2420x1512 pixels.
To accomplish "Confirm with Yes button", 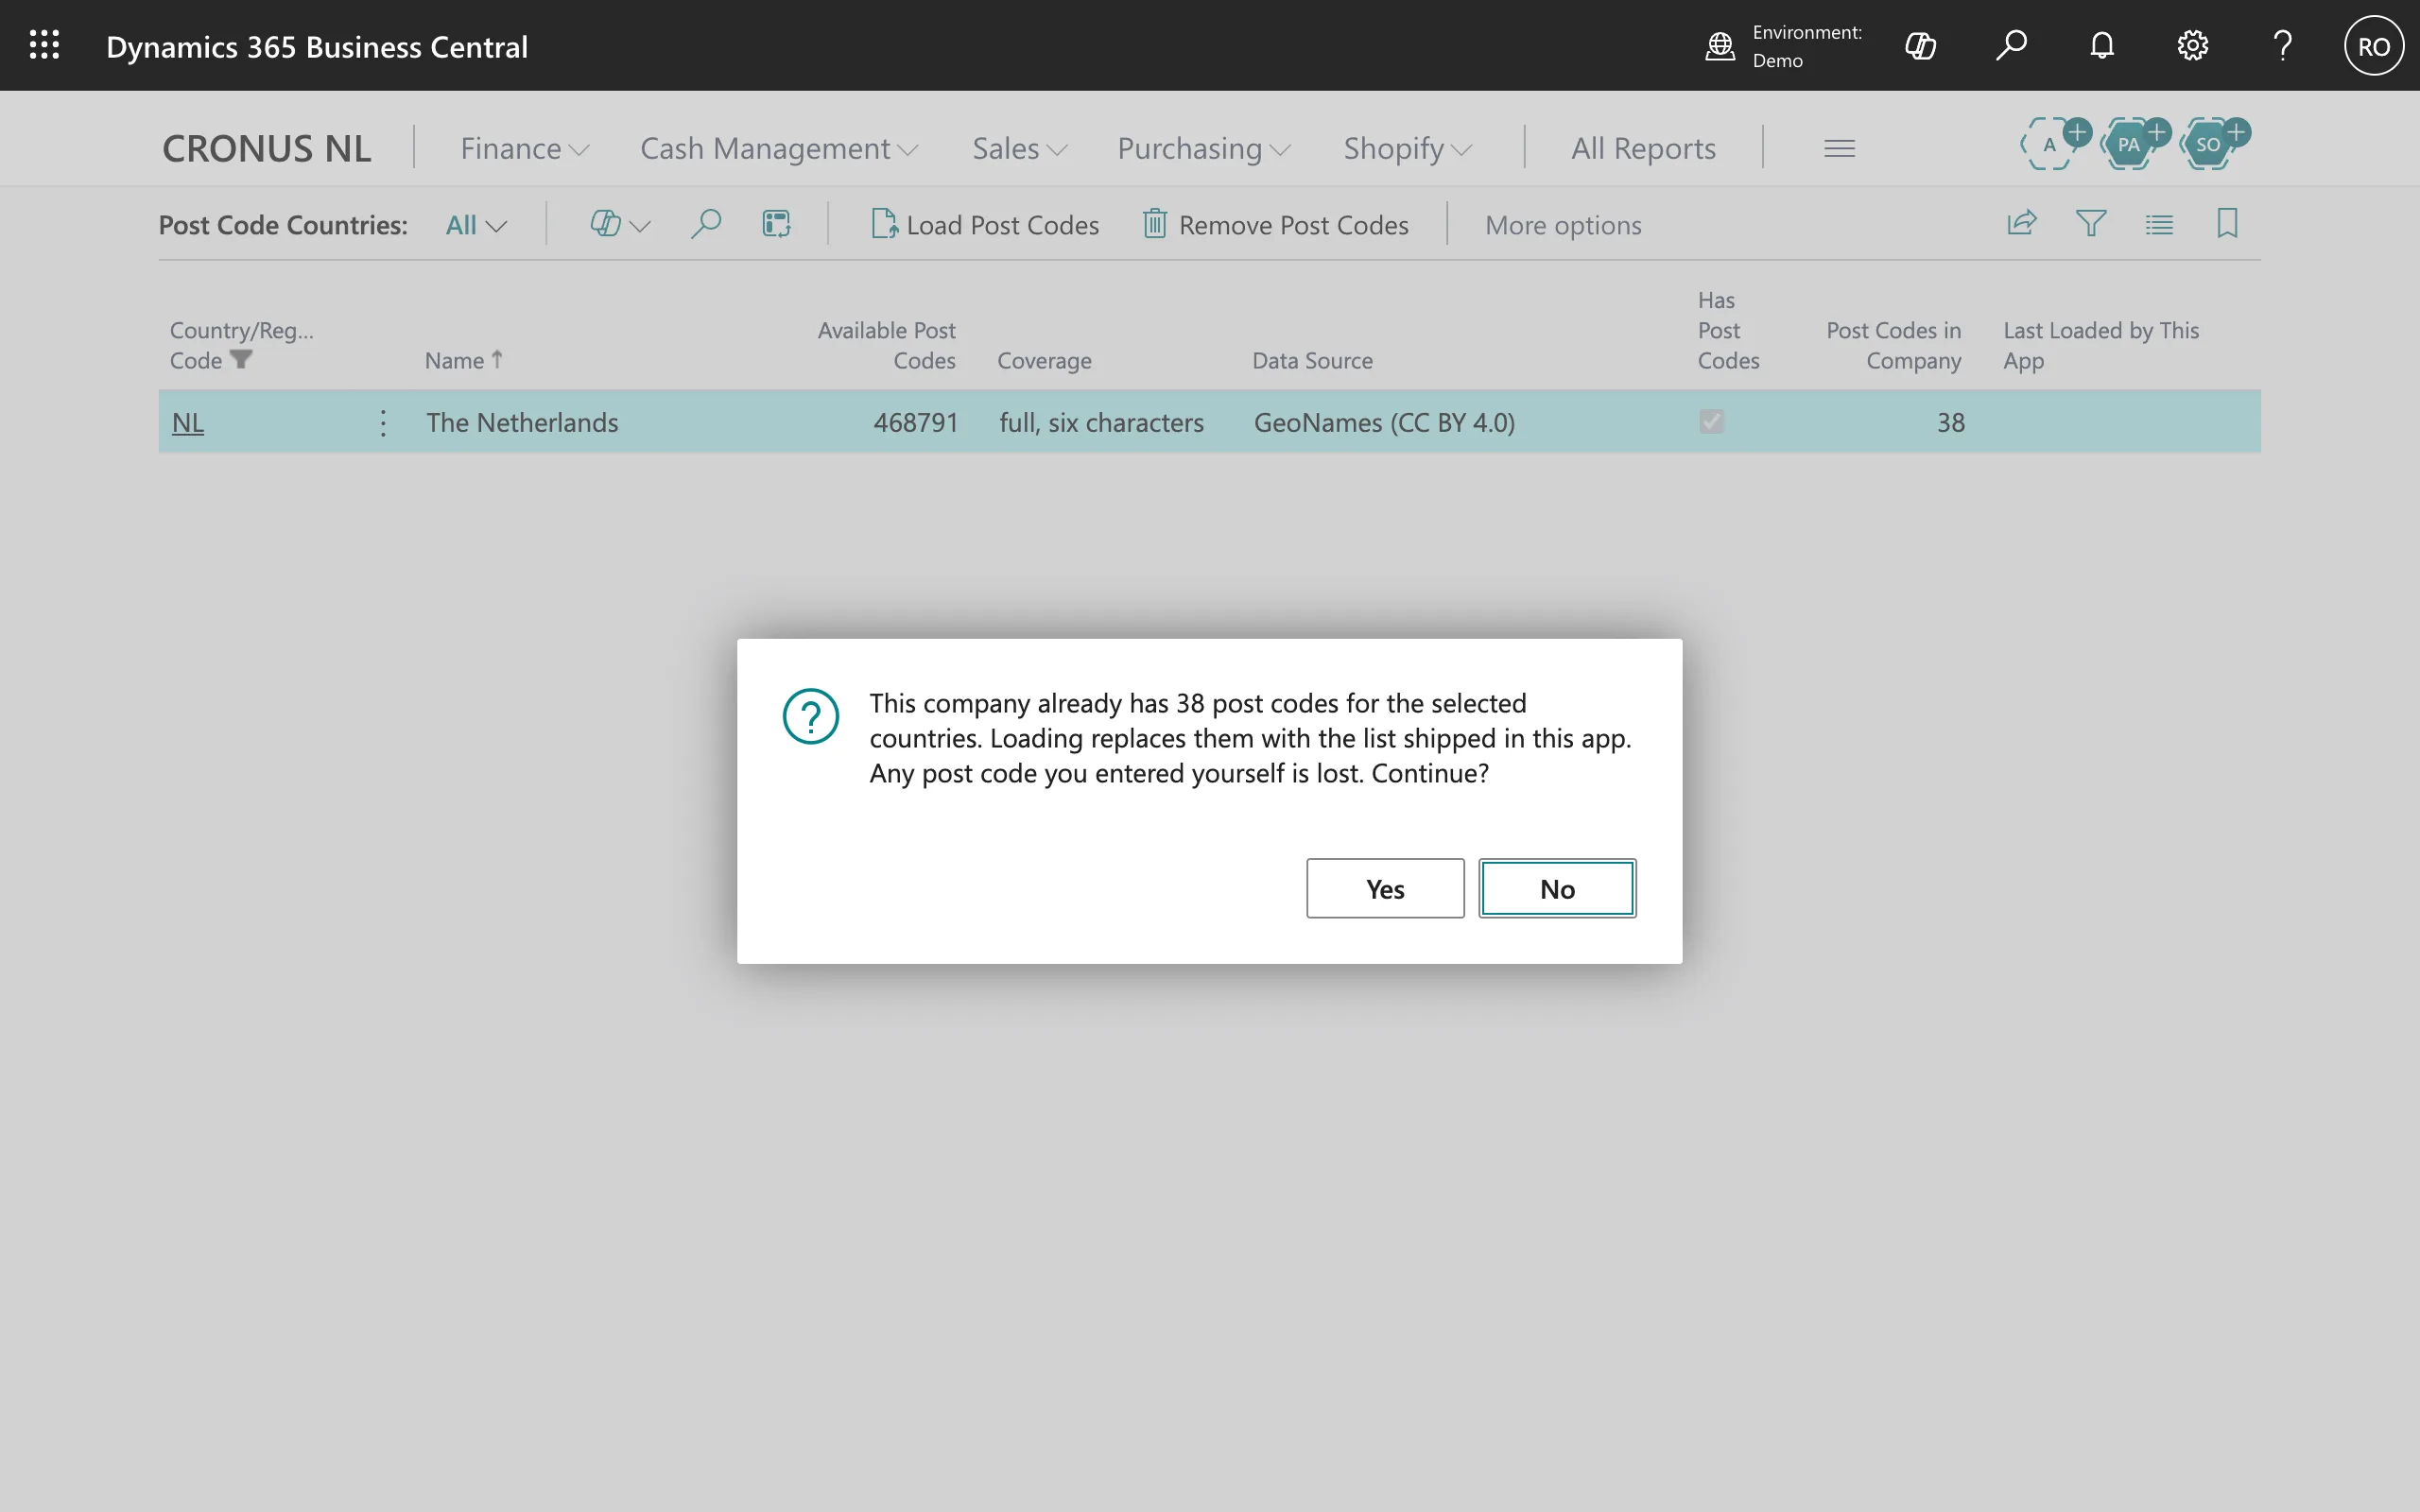I will click(x=1385, y=888).
